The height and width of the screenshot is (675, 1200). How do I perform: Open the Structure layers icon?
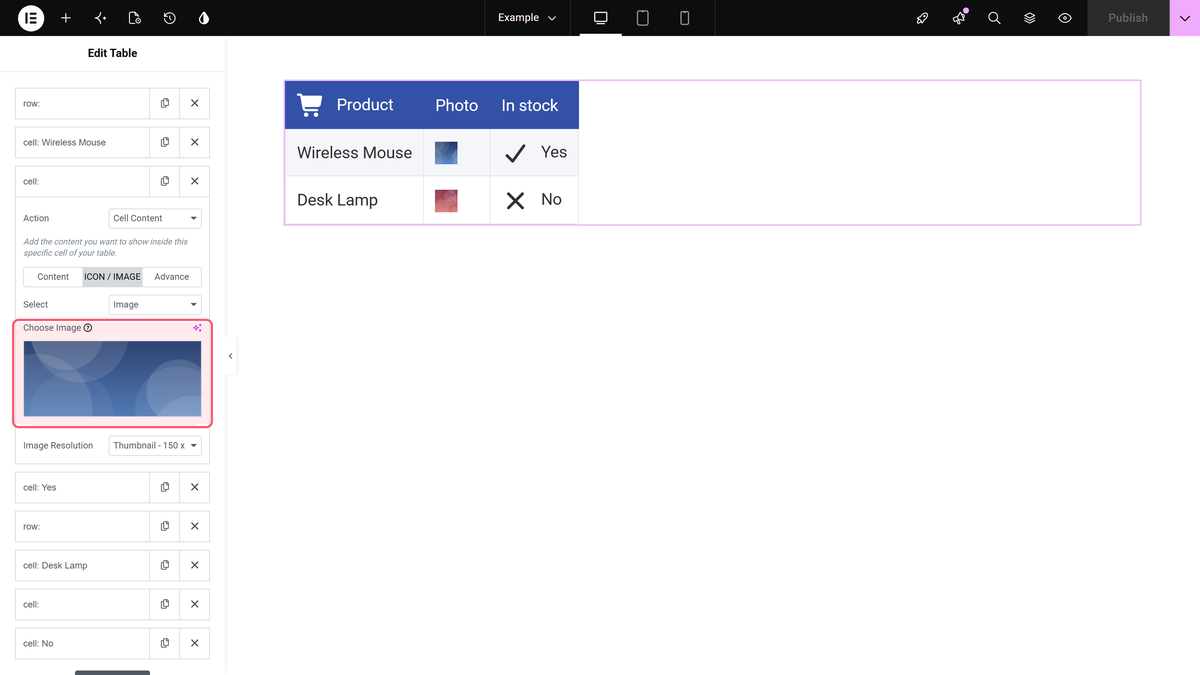click(1029, 18)
